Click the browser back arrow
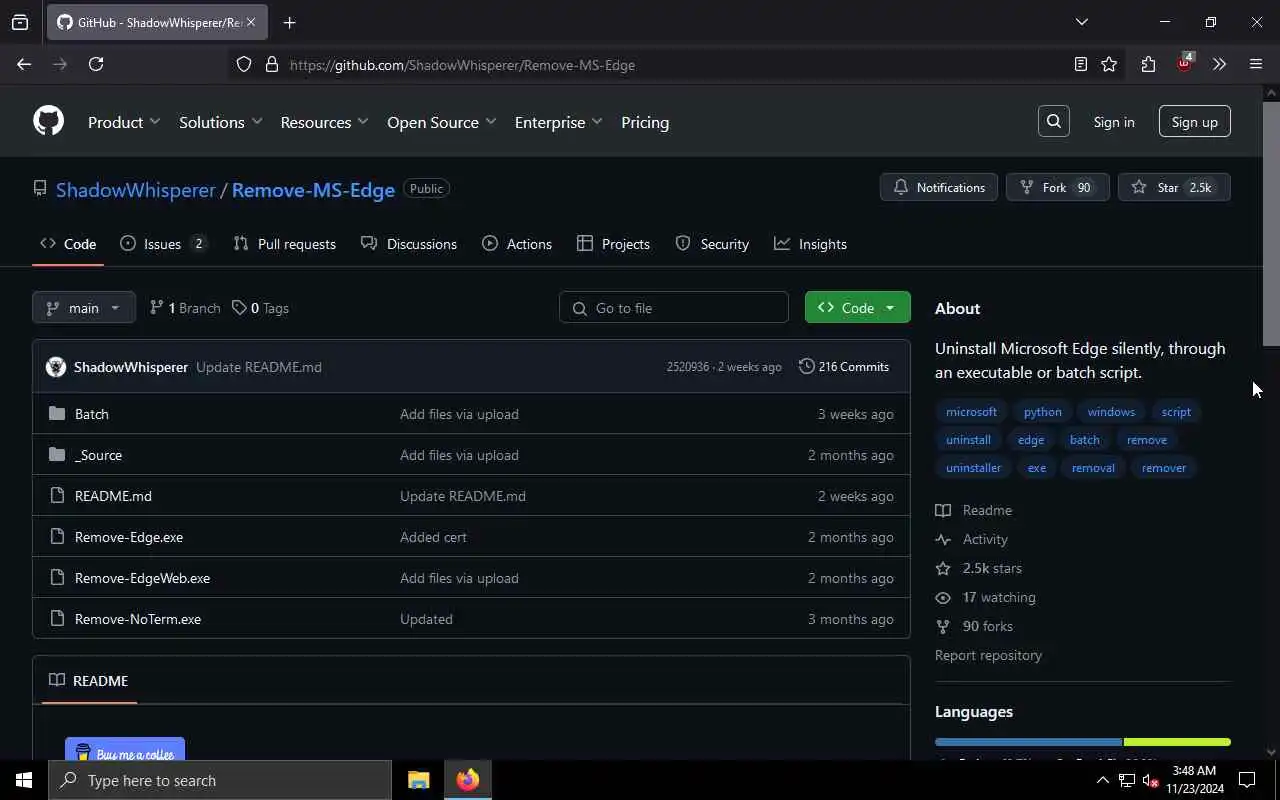Viewport: 1280px width, 800px height. coord(24,64)
